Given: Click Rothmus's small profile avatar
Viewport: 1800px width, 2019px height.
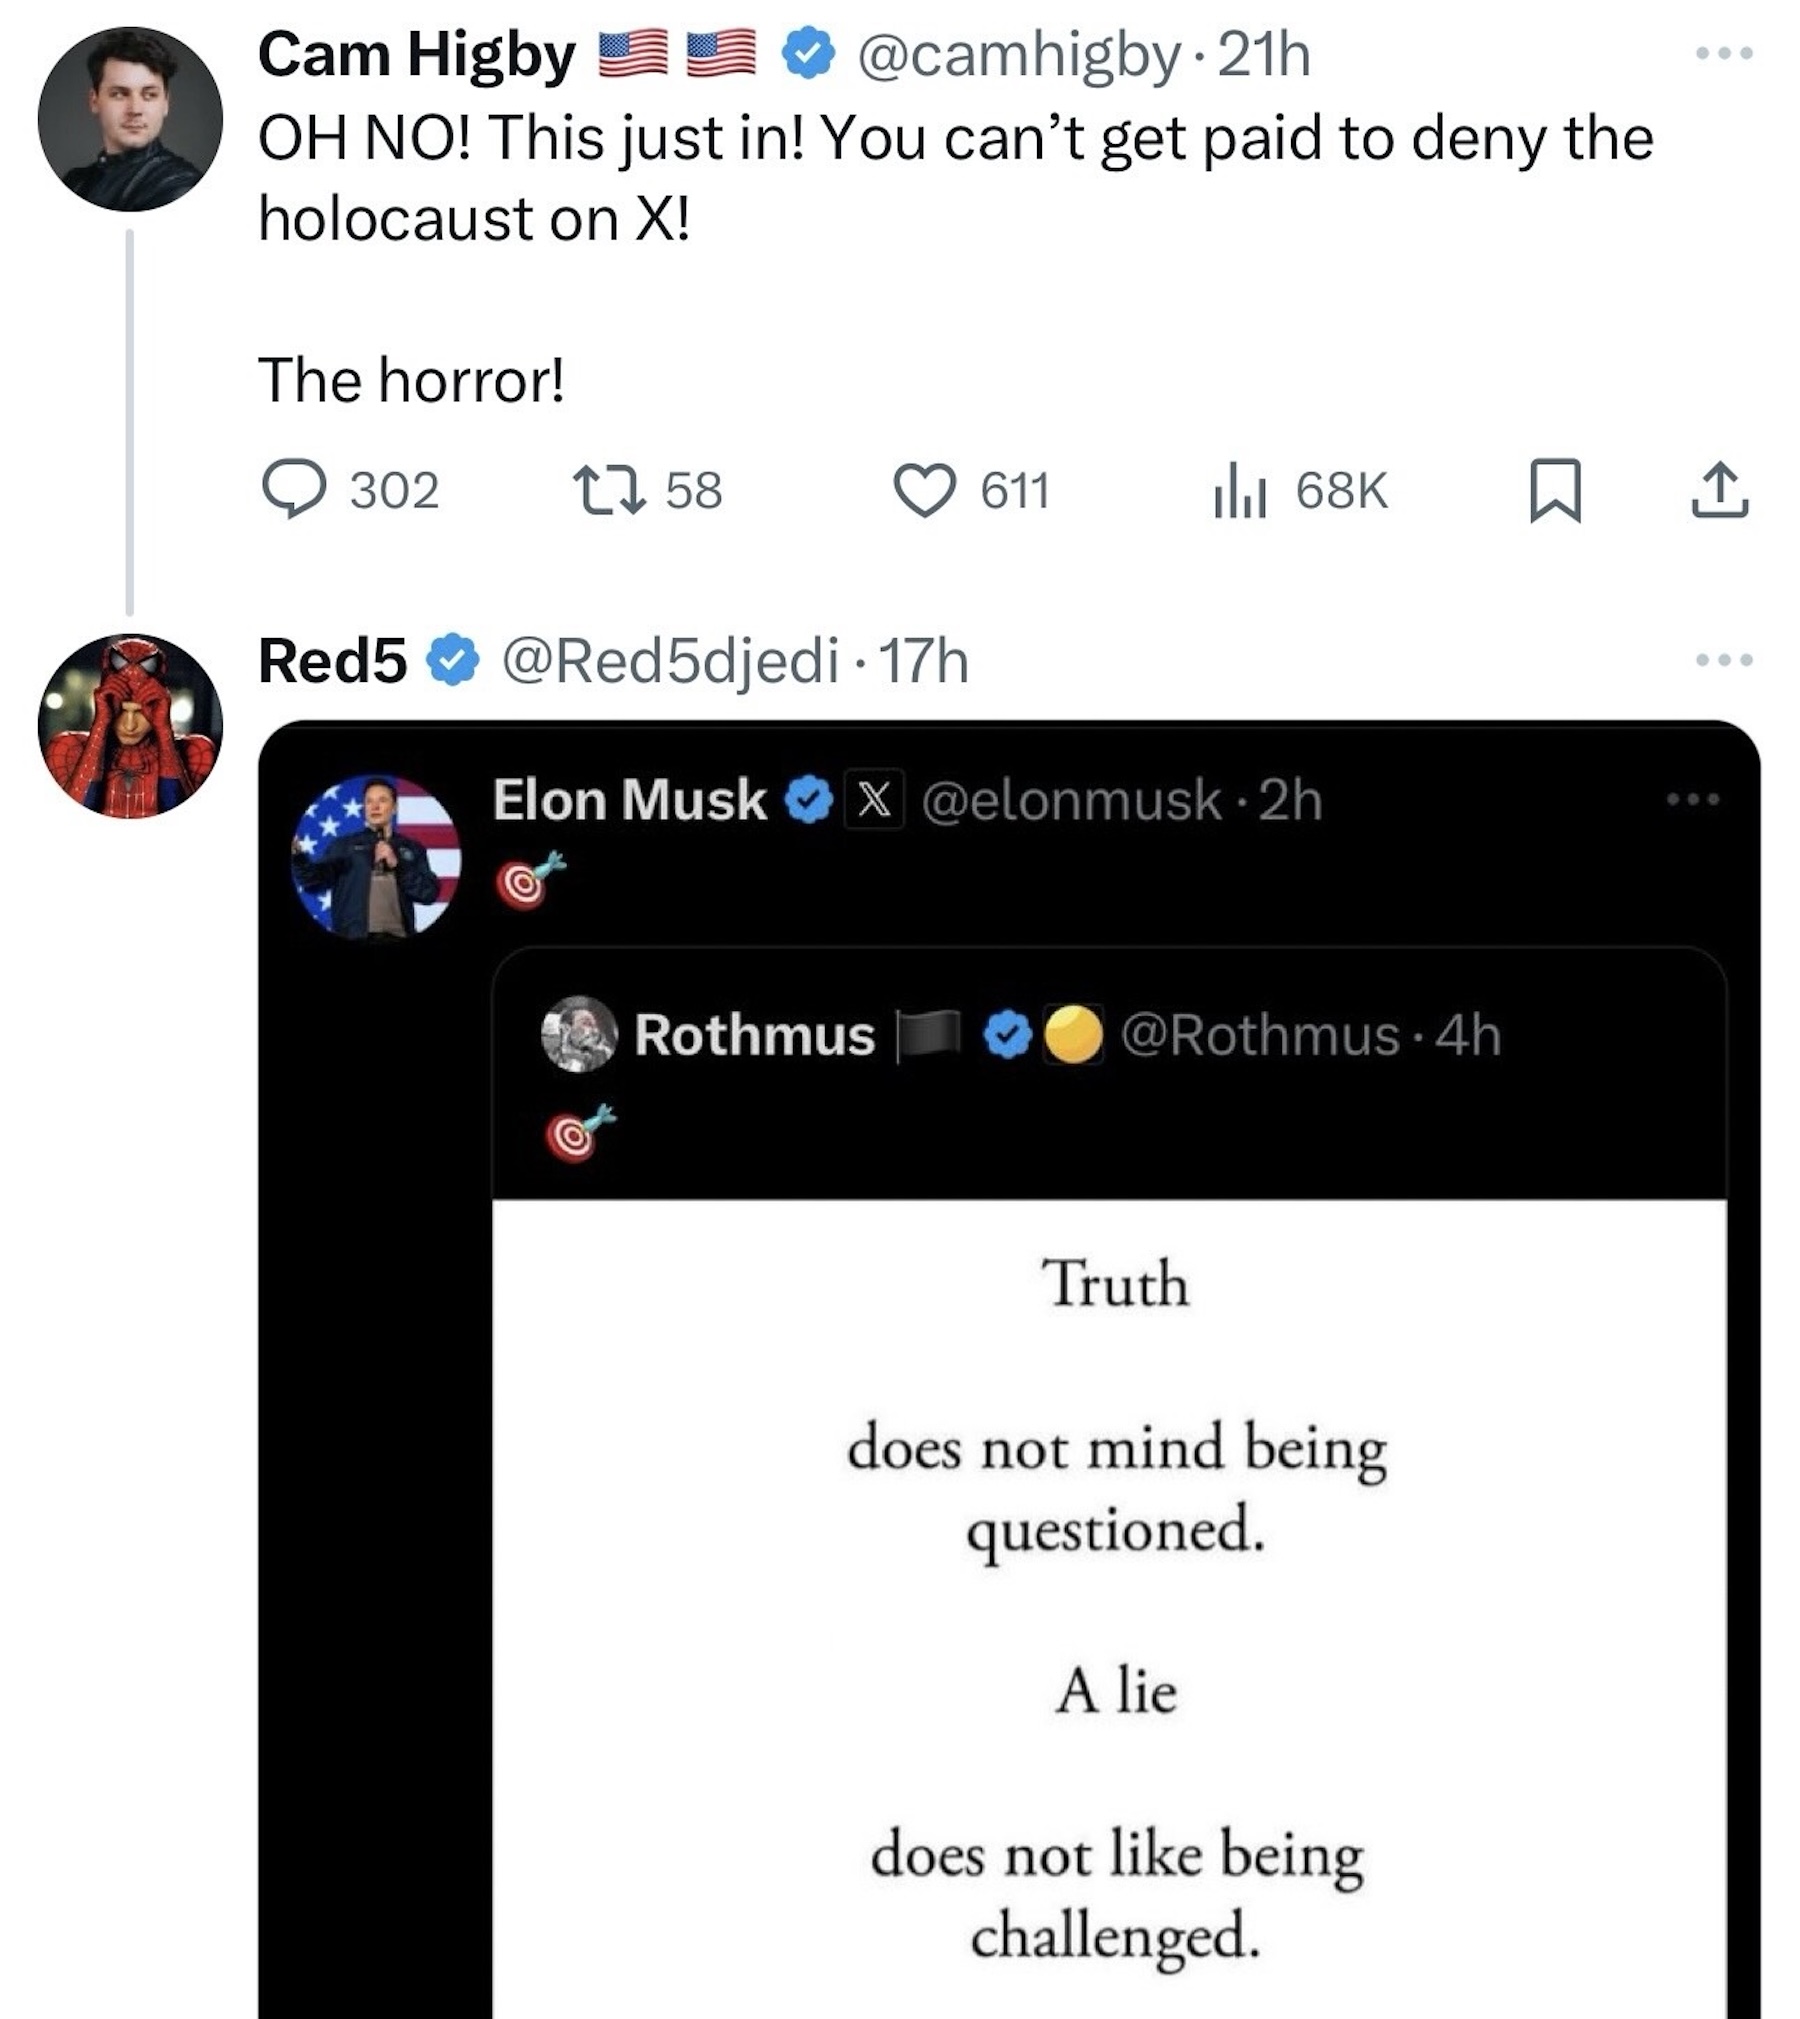Looking at the screenshot, I should point(579,1034).
